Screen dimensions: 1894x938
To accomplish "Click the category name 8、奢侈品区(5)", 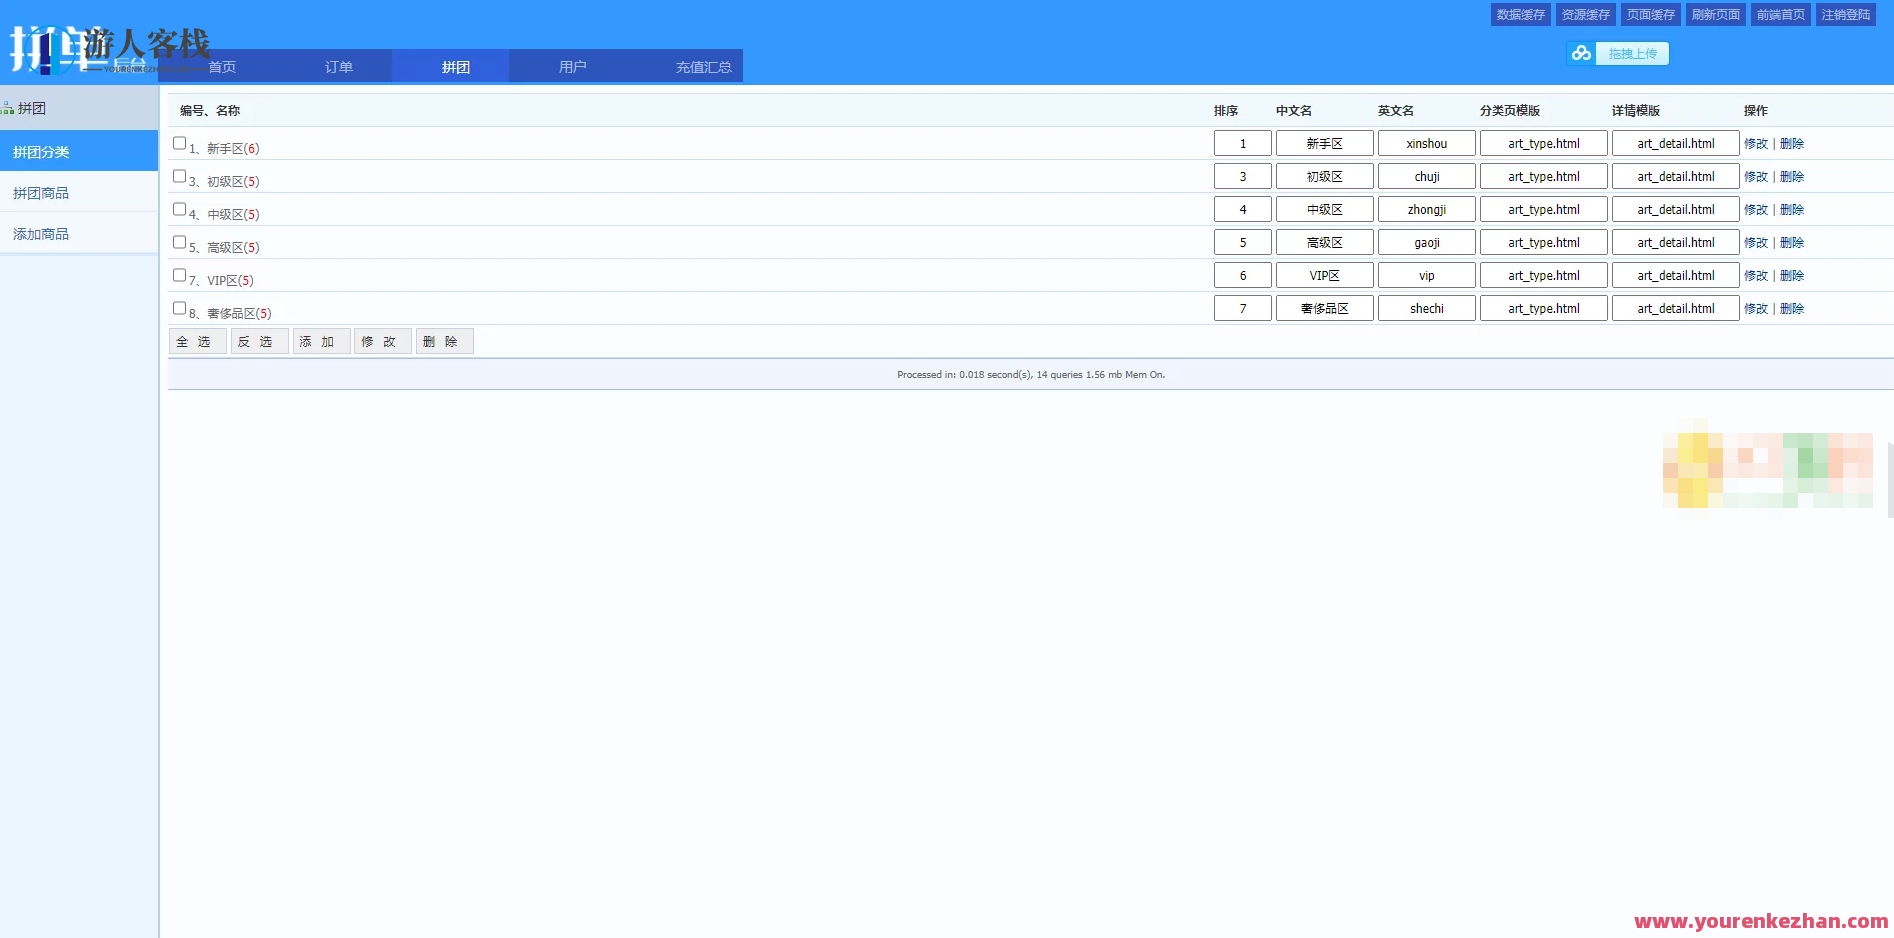I will click(230, 313).
